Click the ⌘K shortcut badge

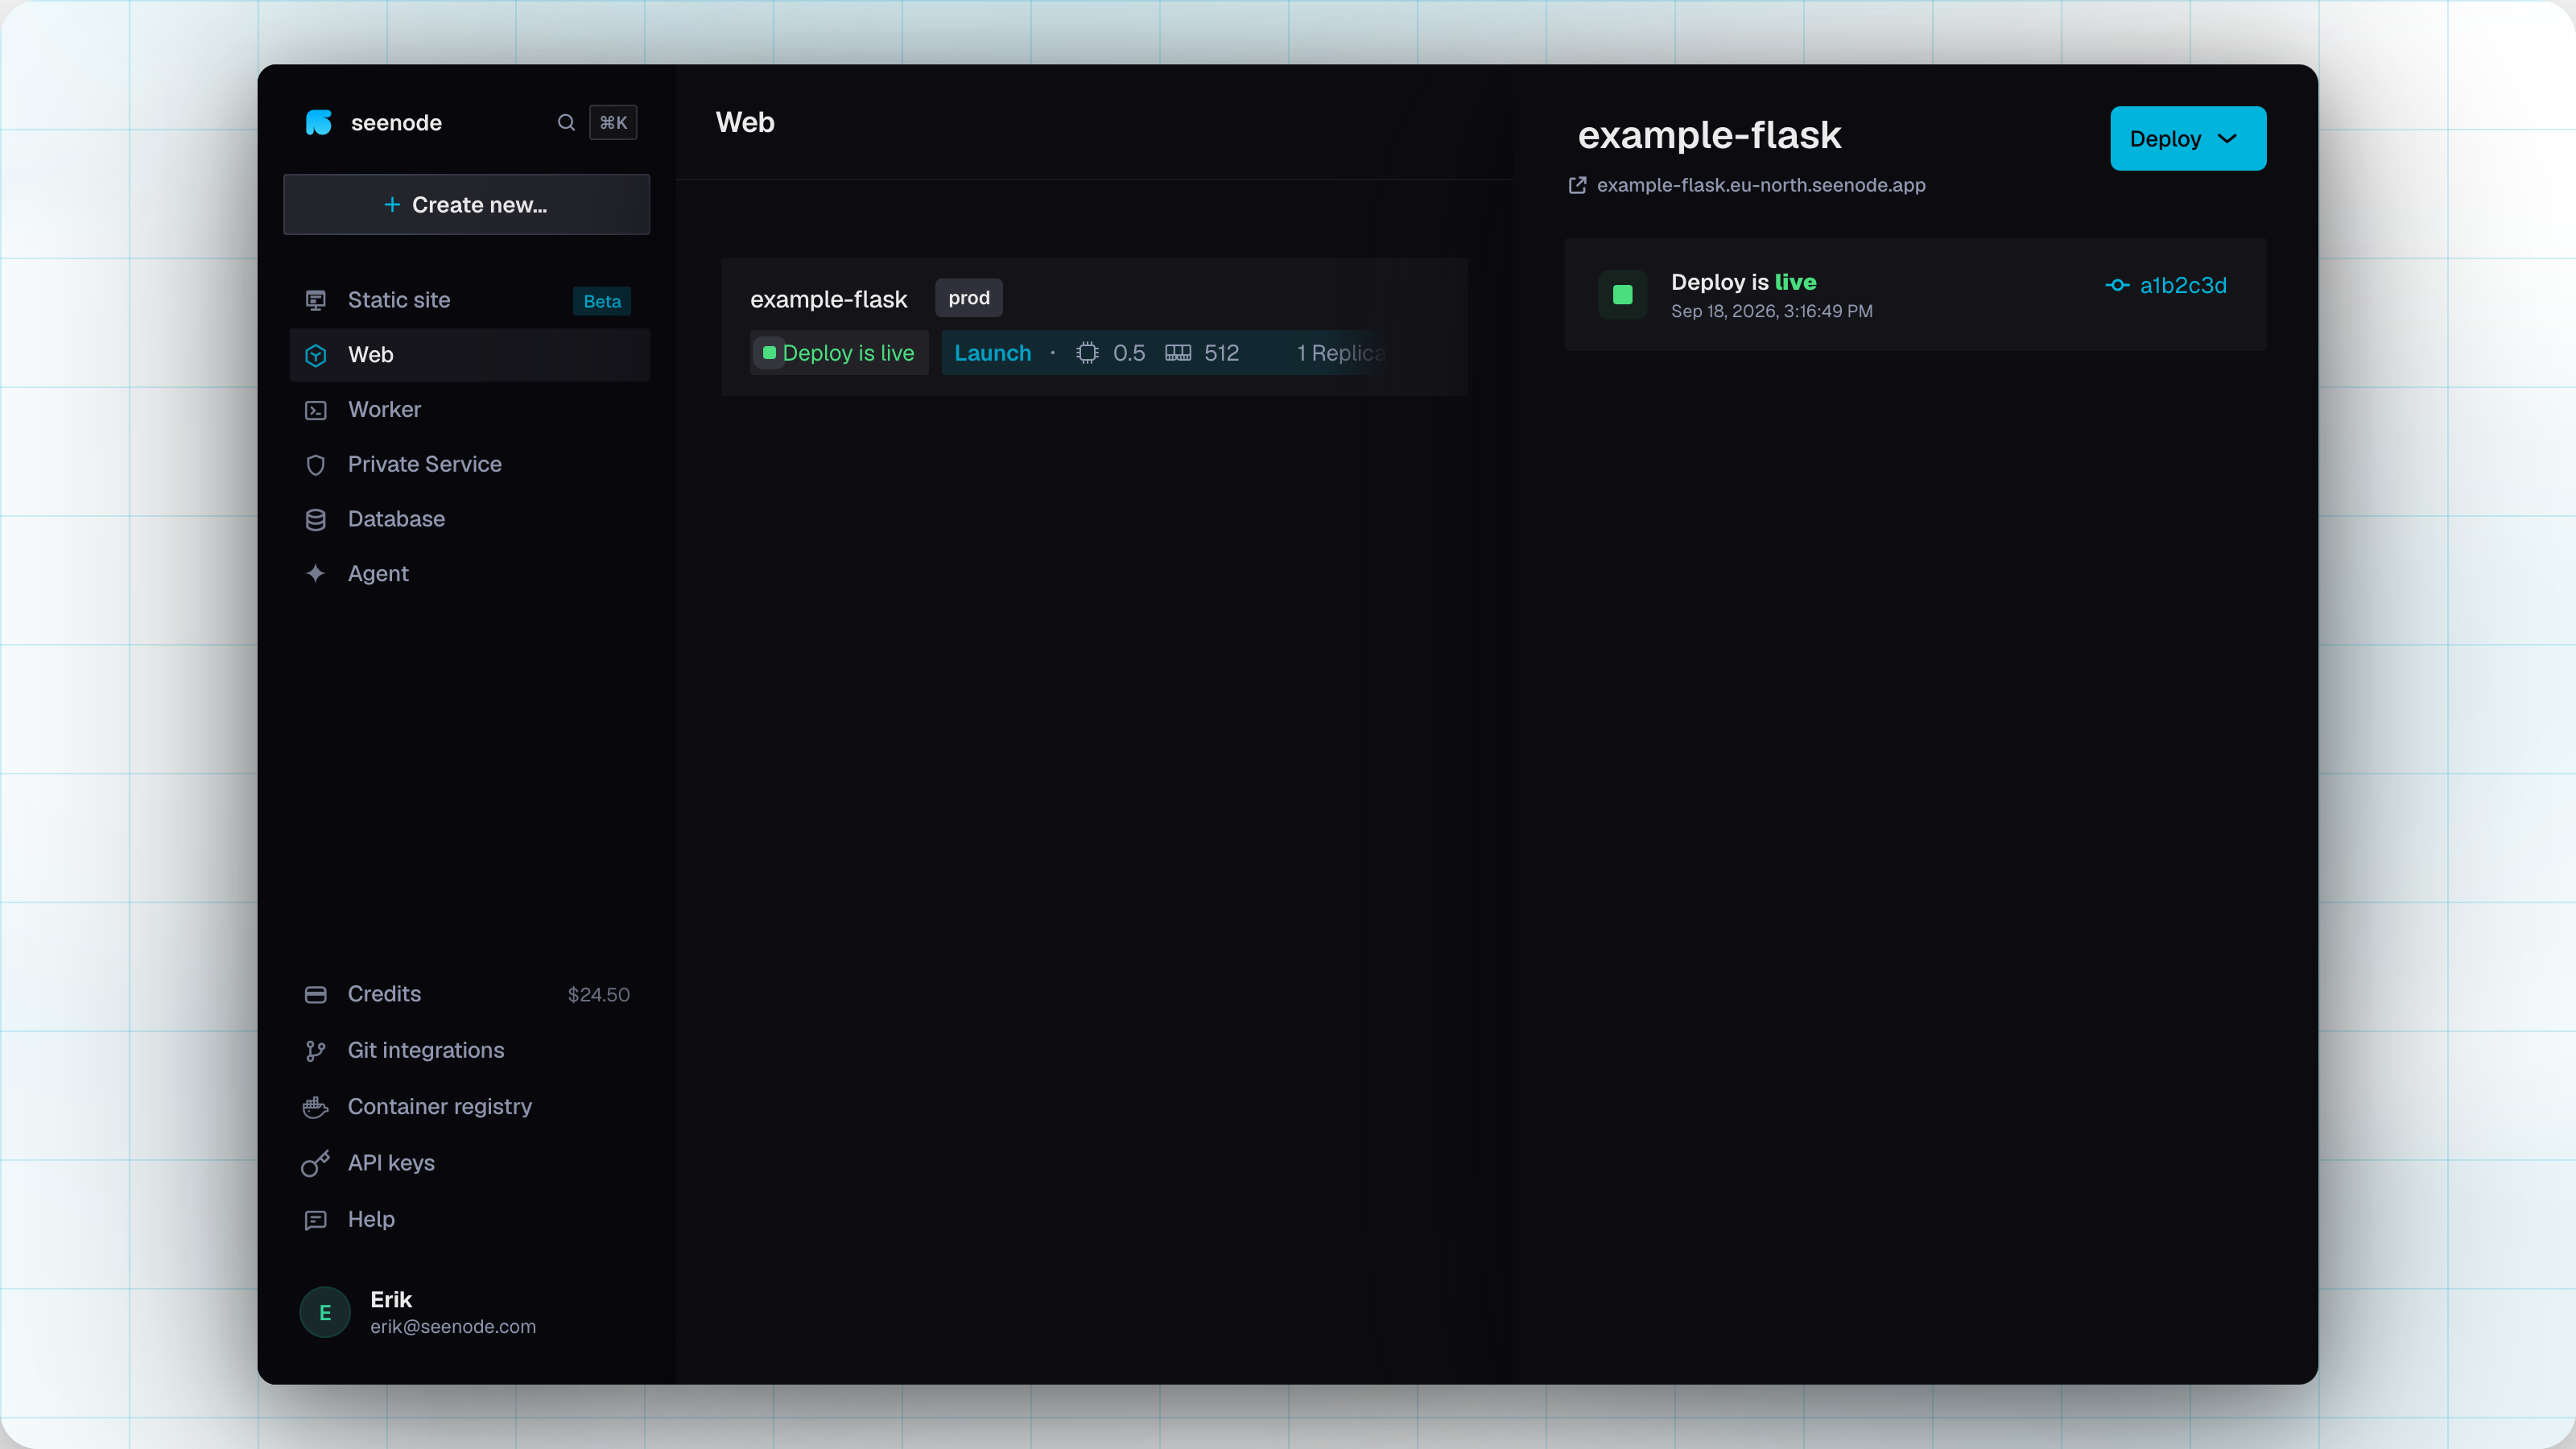pyautogui.click(x=613, y=122)
